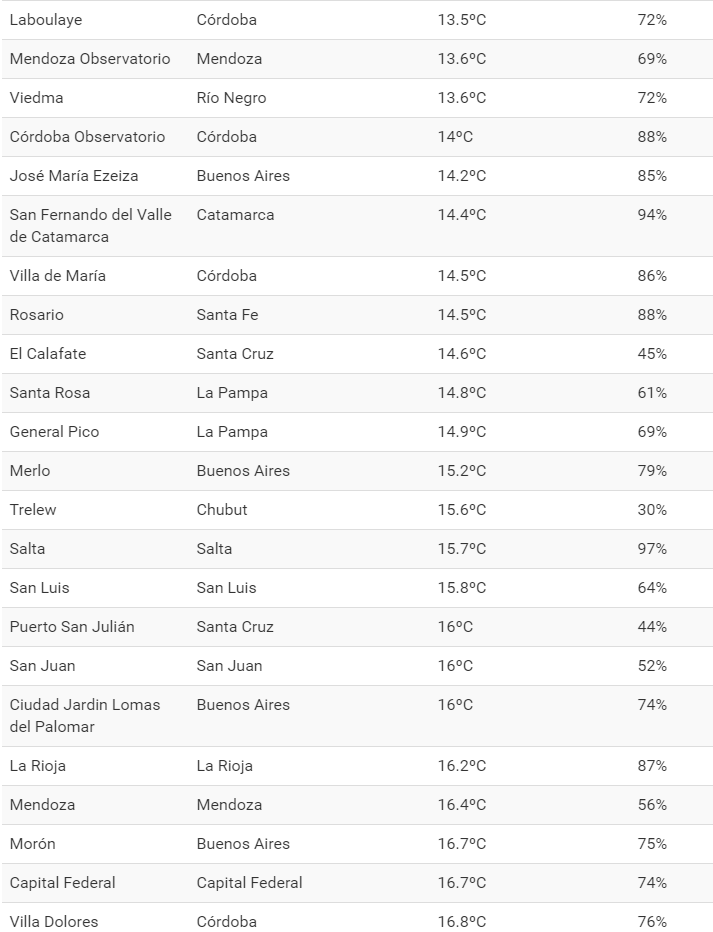This screenshot has height=932, width=713.
Task: Select José María Ezeiza station
Action: 74,176
